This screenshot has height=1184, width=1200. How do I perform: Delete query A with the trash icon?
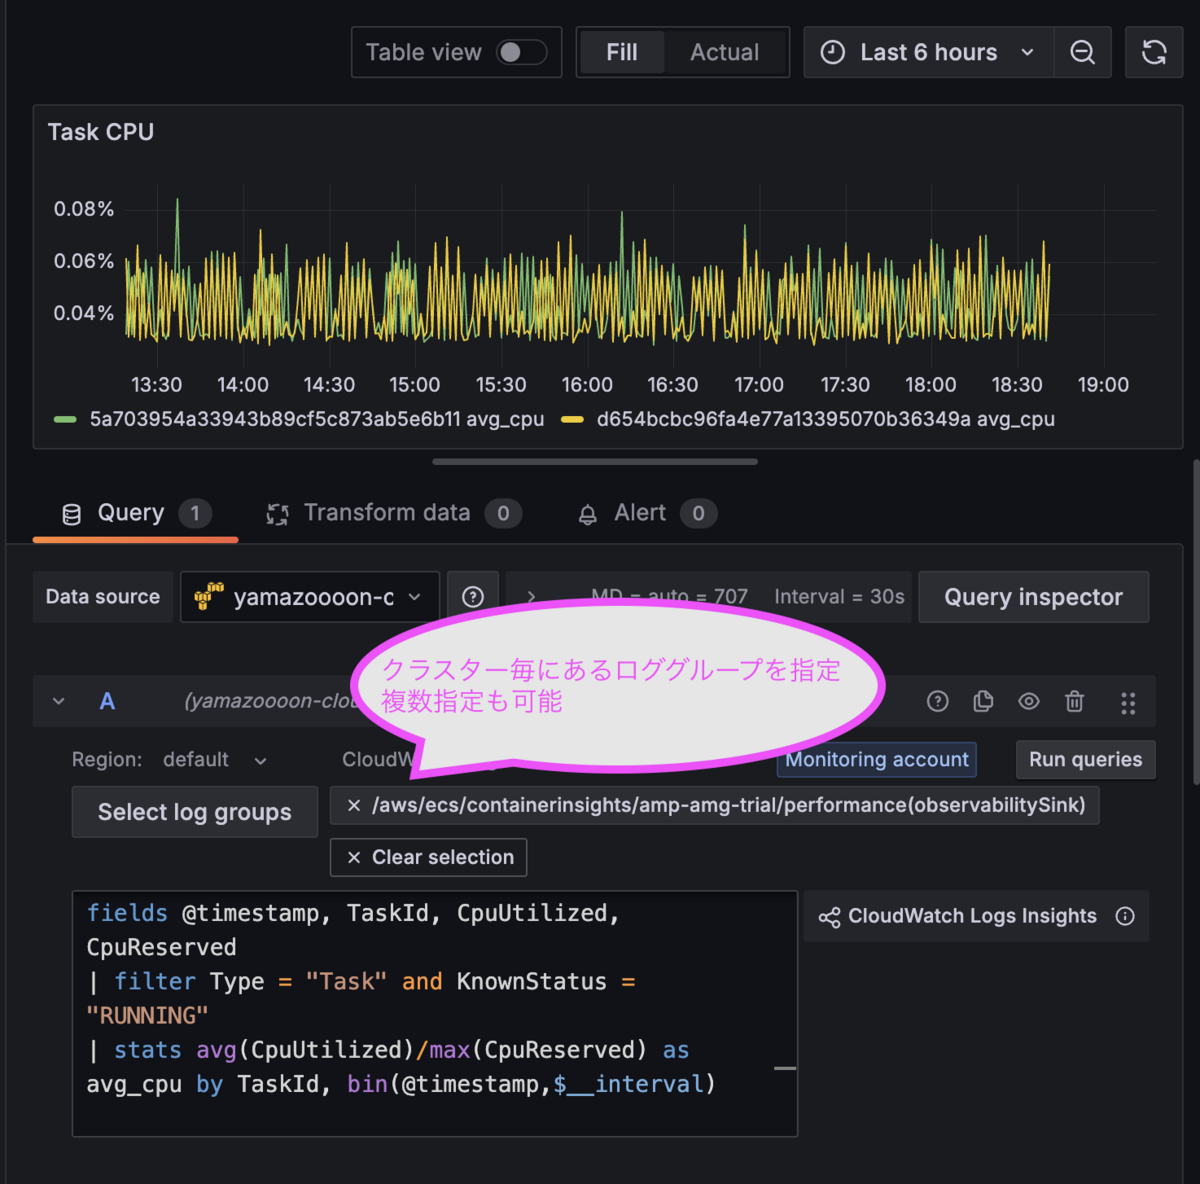point(1074,701)
